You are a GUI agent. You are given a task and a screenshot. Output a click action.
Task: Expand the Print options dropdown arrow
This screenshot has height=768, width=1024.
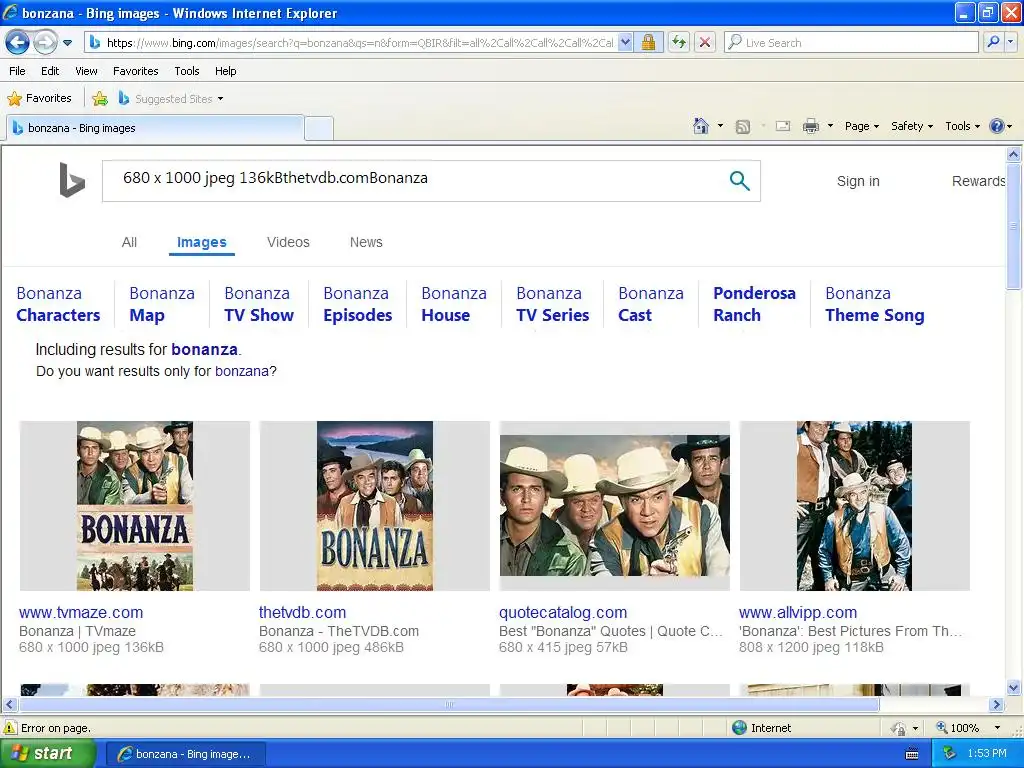tap(830, 126)
